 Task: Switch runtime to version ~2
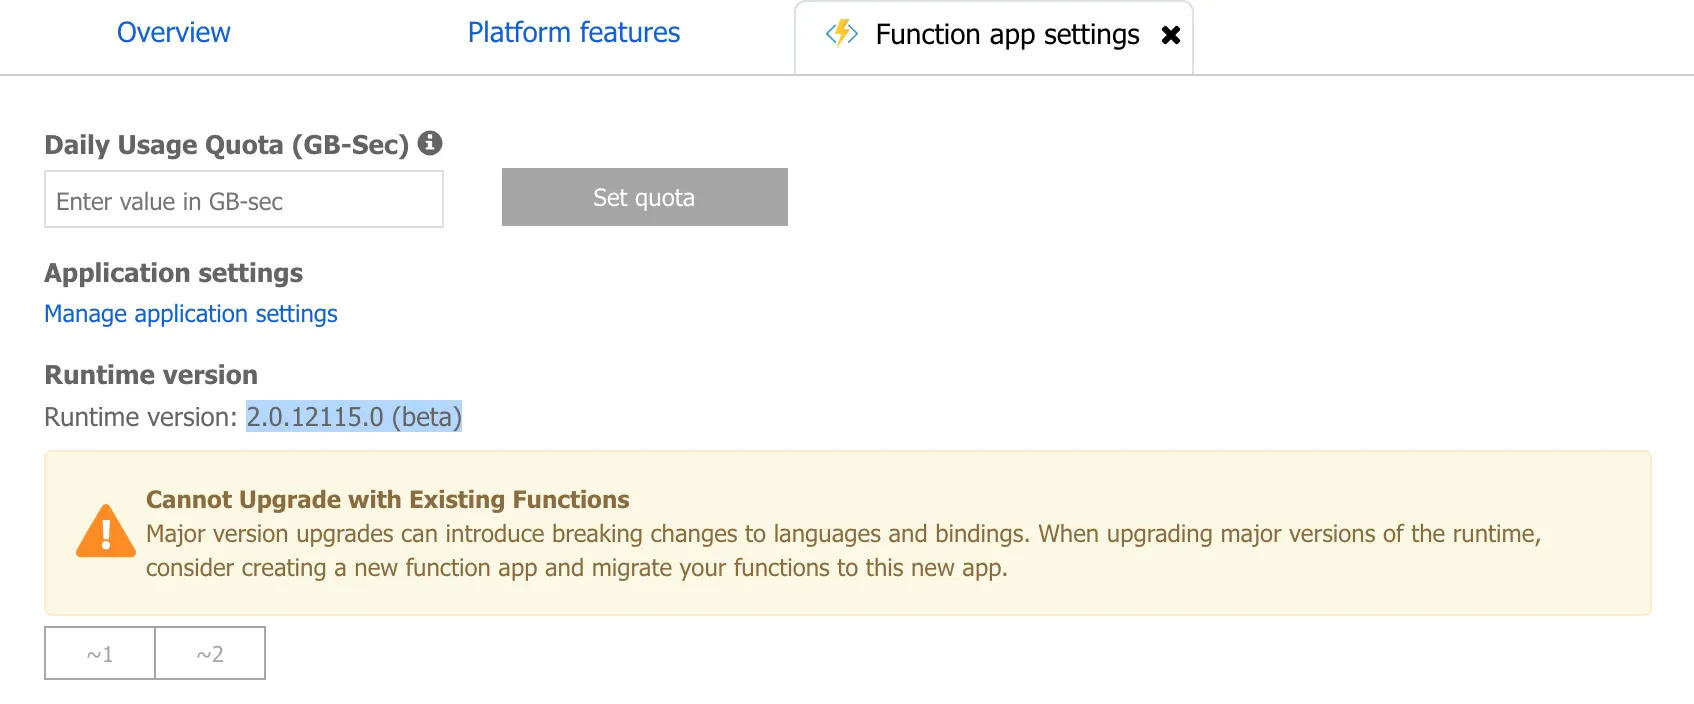(210, 654)
